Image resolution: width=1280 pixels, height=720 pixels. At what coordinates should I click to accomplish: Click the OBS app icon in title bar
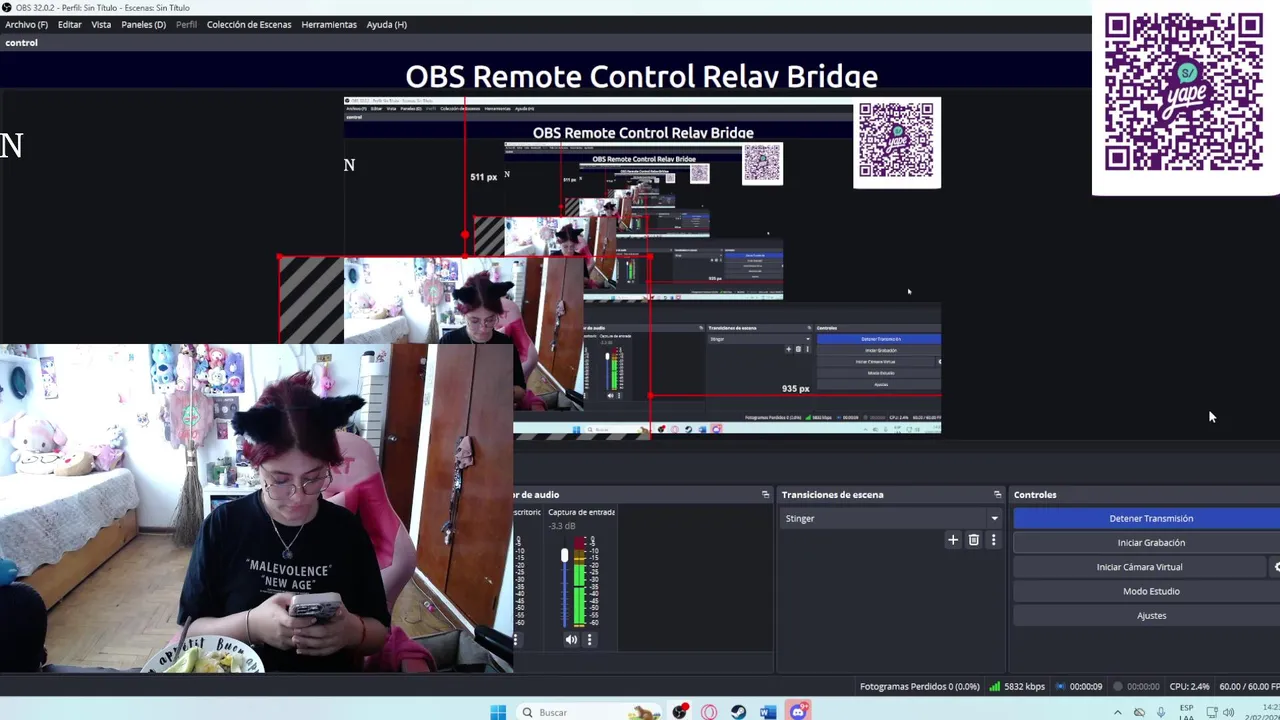(7, 8)
